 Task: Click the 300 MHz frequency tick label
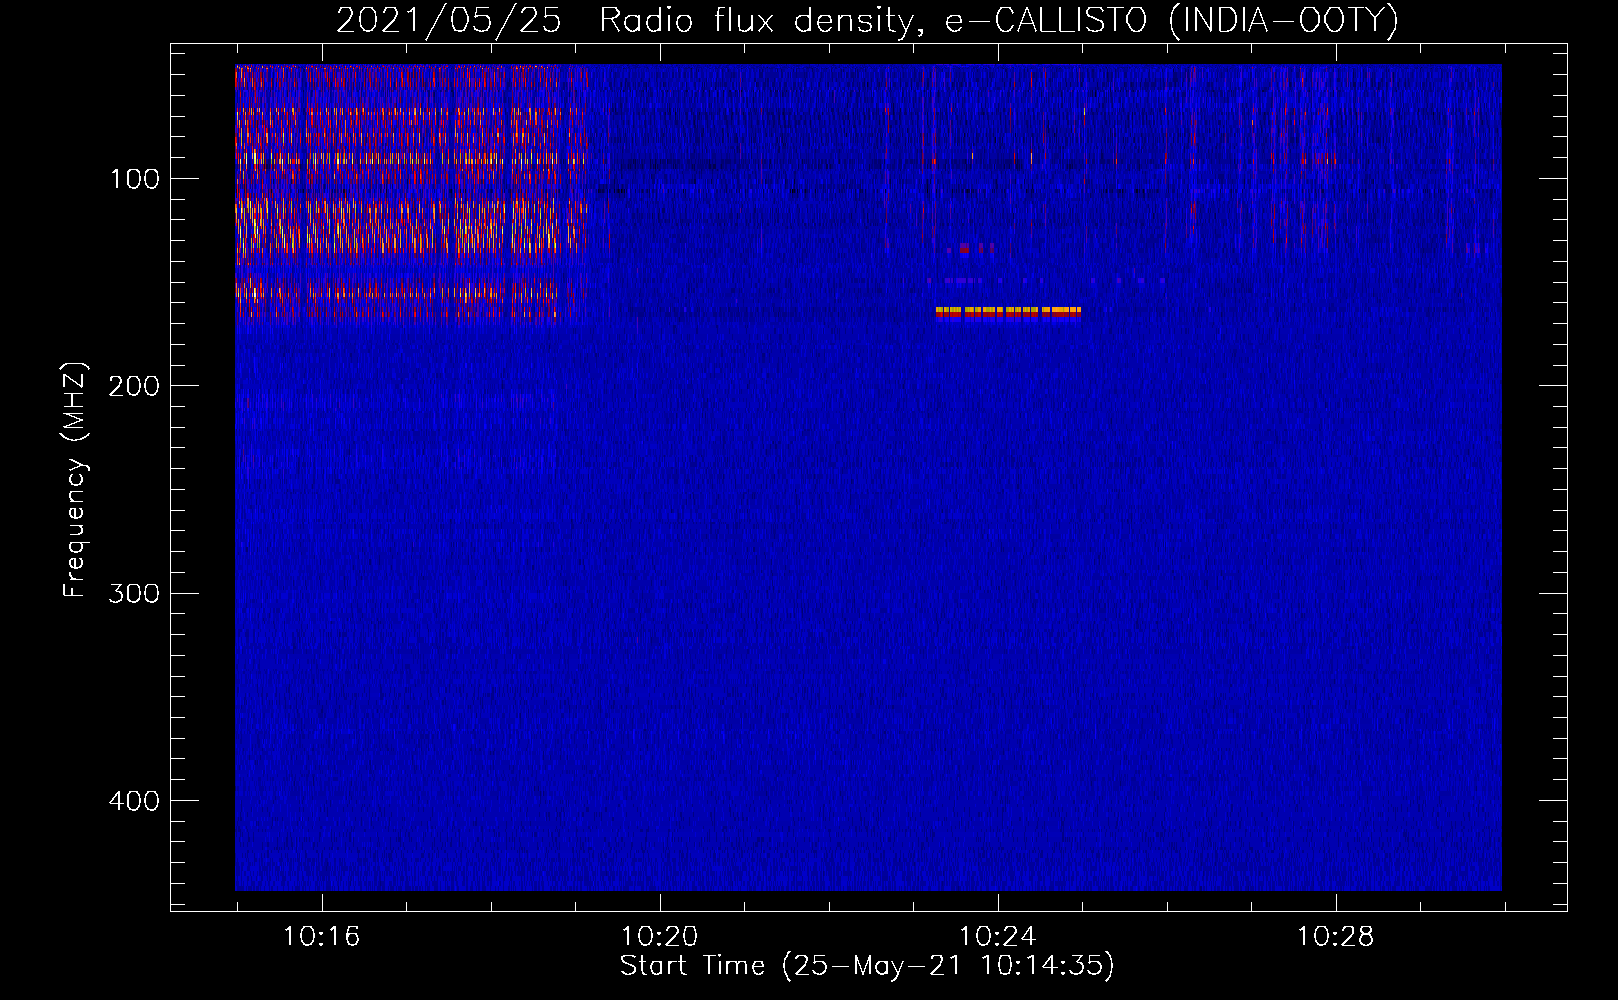point(134,593)
